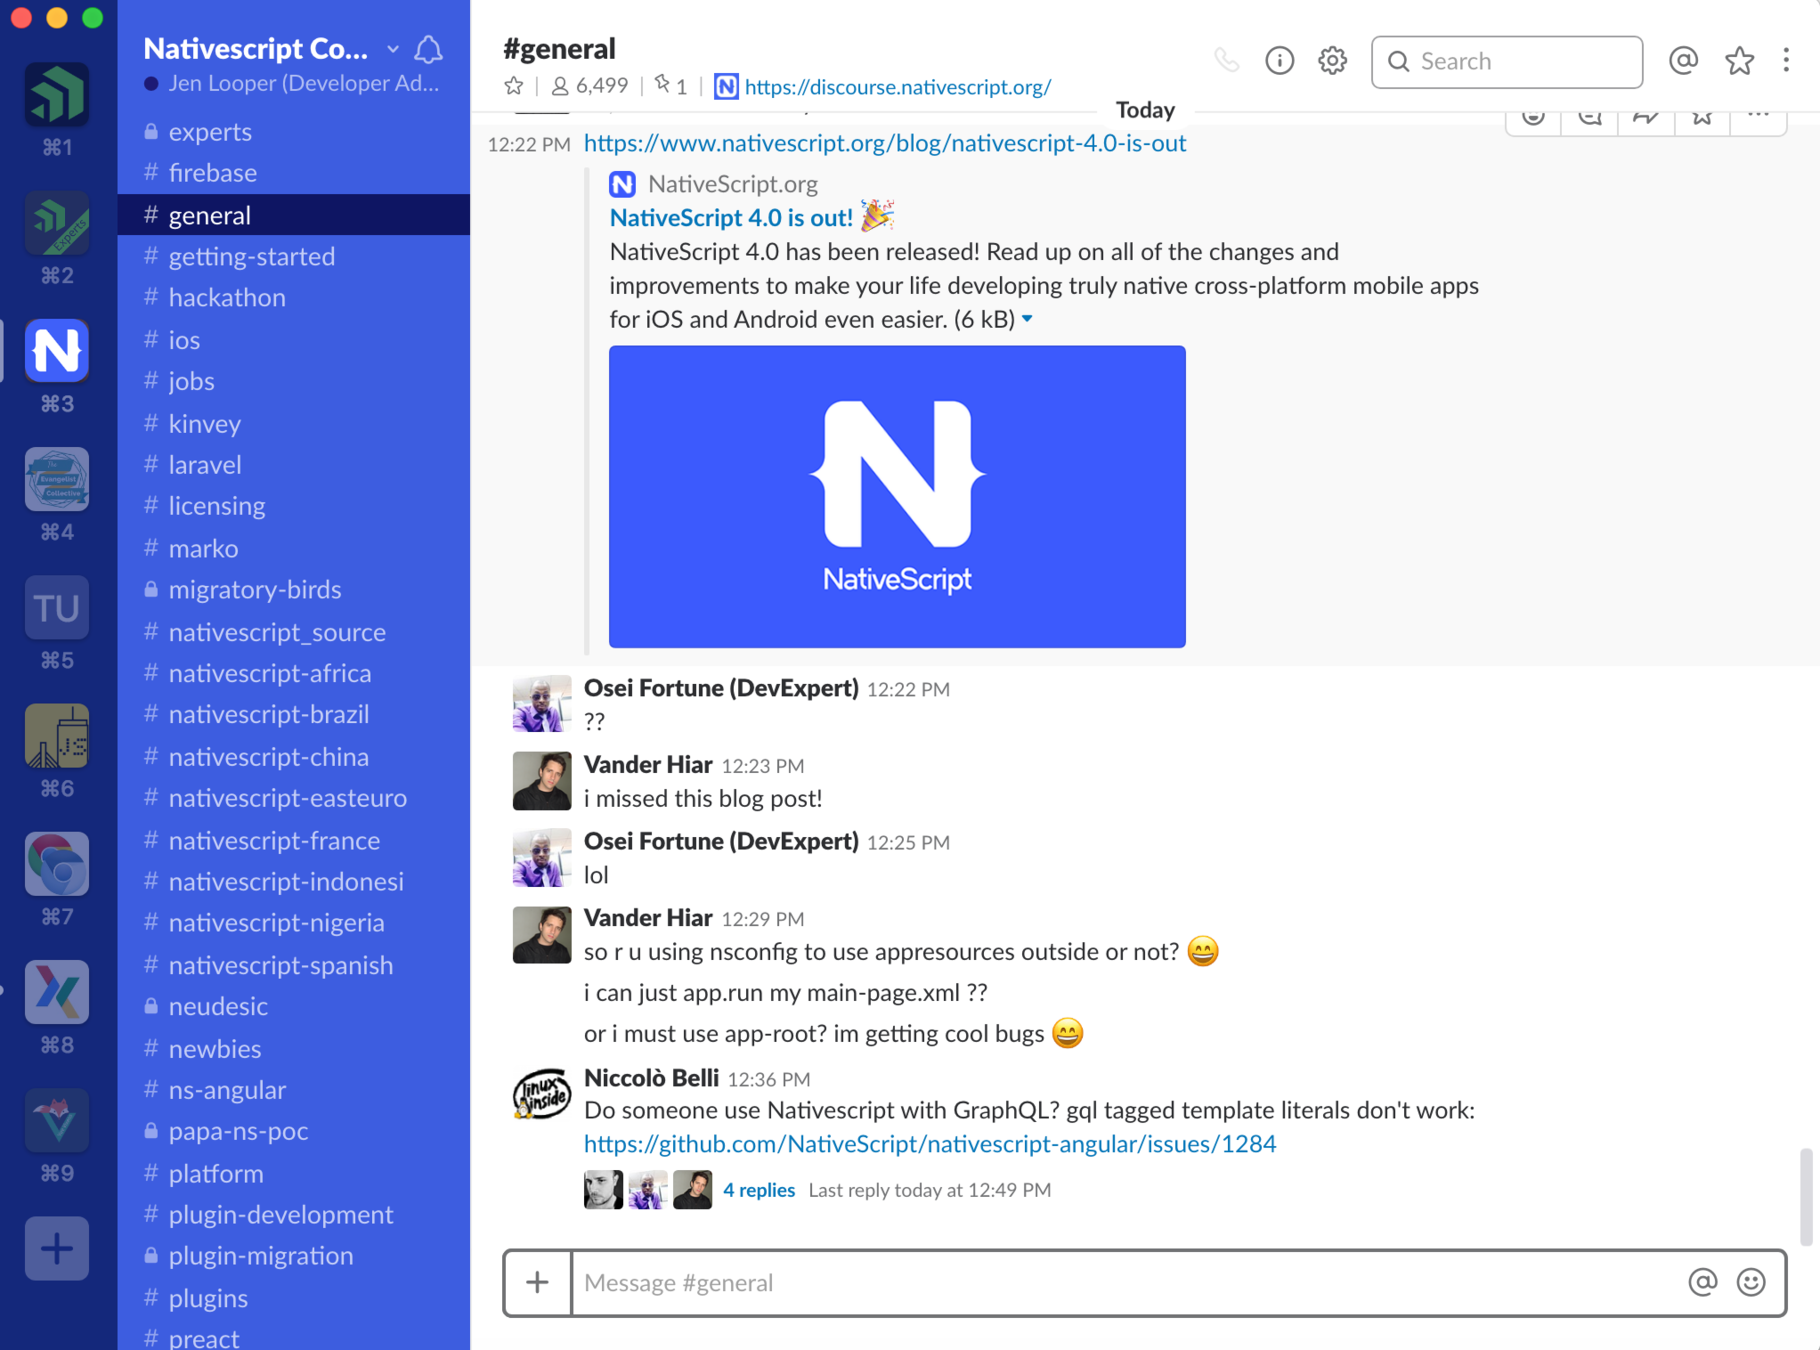Viewport: 1820px width, 1350px height.
Task: Open the jobs channel
Action: (294, 381)
